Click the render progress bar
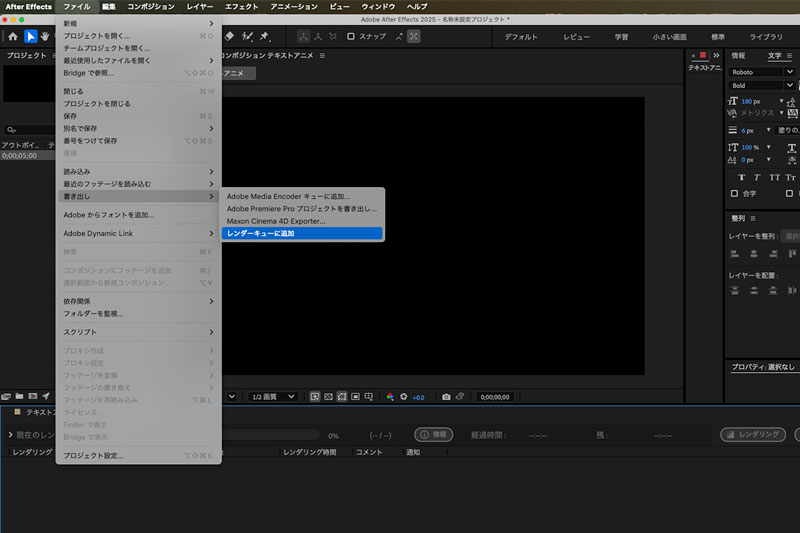The image size is (800, 533). [271, 435]
